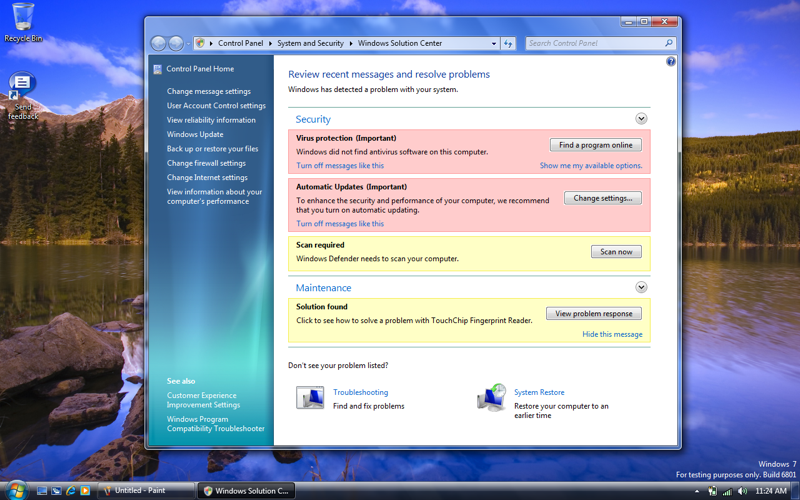This screenshot has height=500, width=800.
Task: Click the taskbar clock showing 11:24 AM
Action: pyautogui.click(x=771, y=491)
